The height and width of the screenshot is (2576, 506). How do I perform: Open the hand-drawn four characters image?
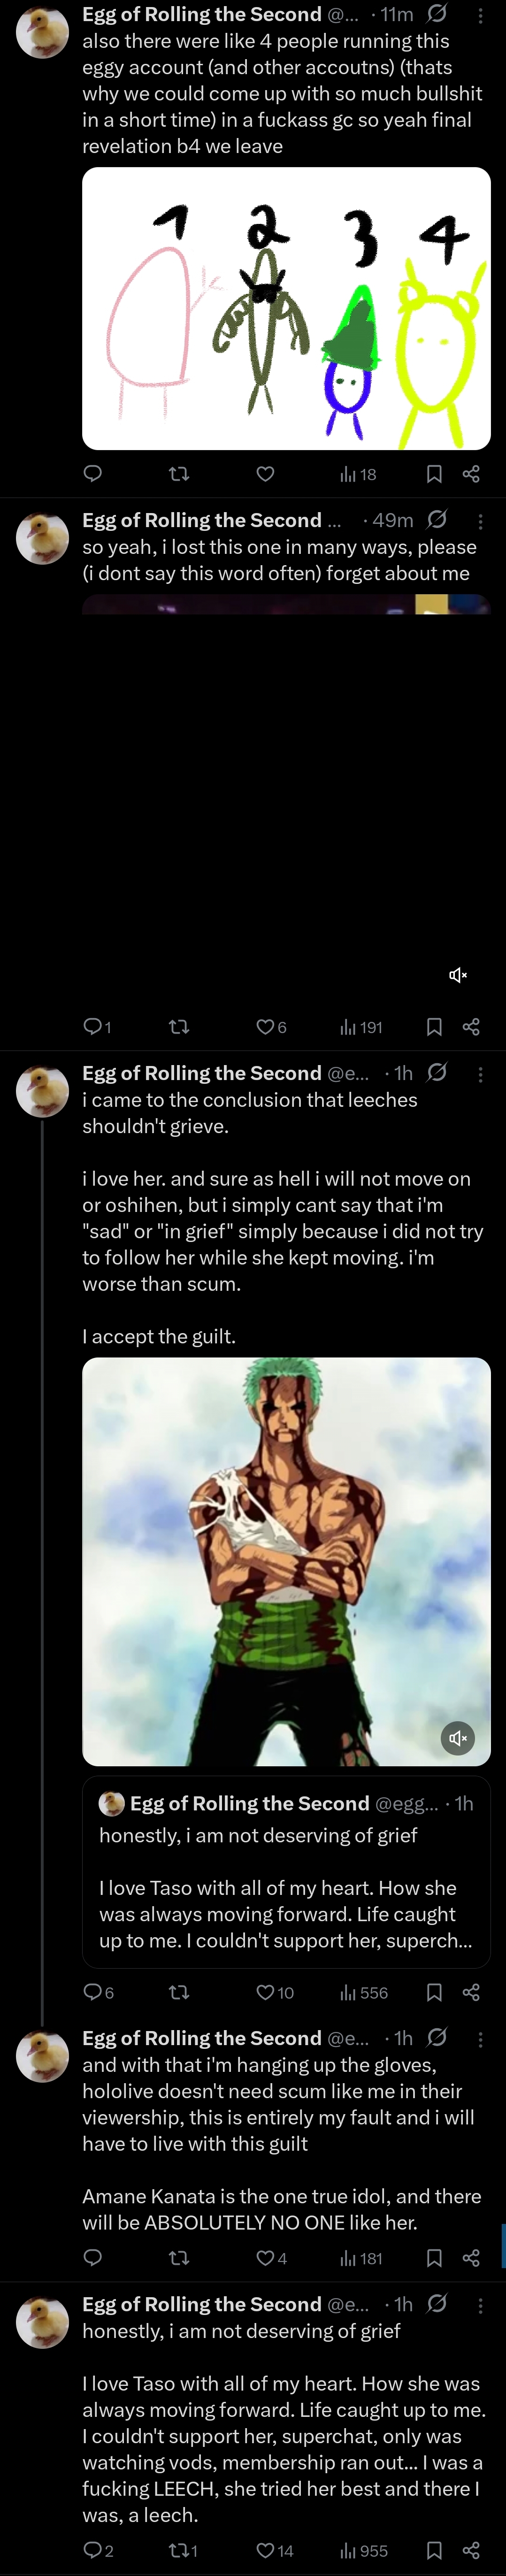point(286,308)
